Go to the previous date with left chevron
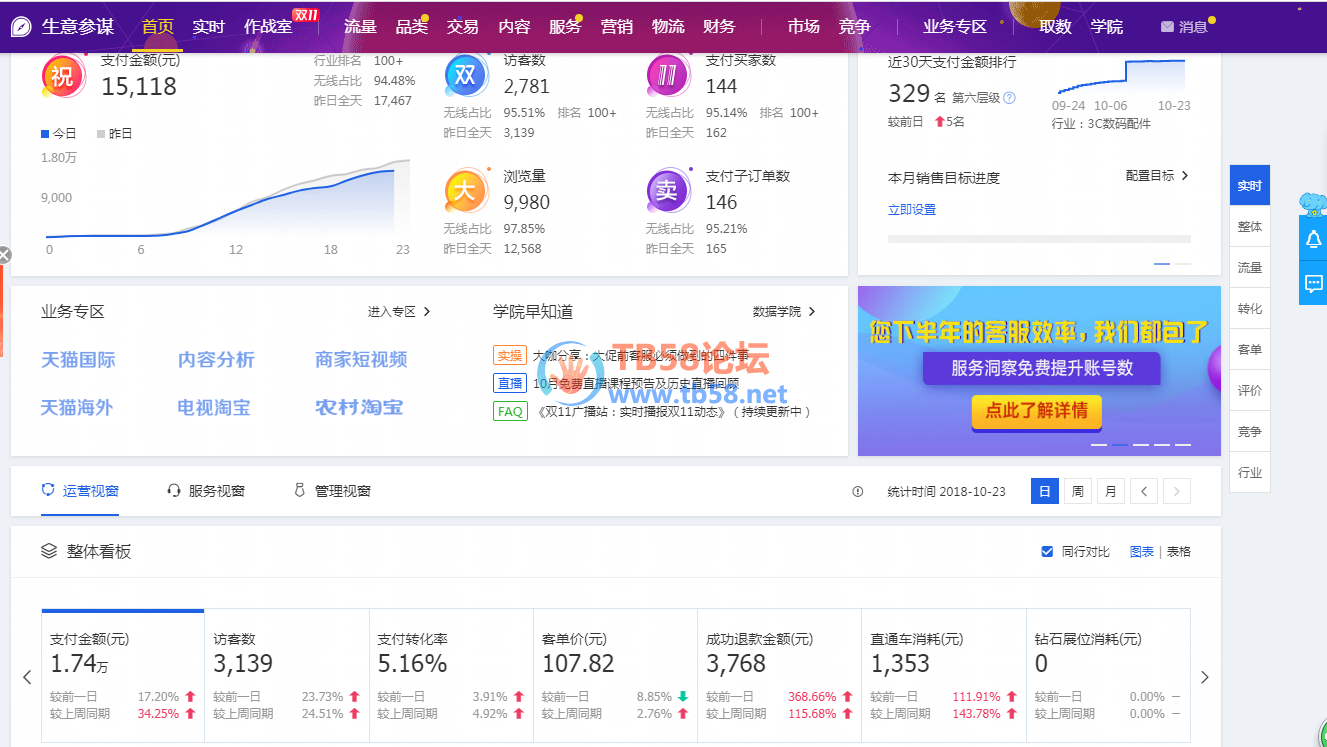This screenshot has height=747, width=1327. [x=1144, y=491]
